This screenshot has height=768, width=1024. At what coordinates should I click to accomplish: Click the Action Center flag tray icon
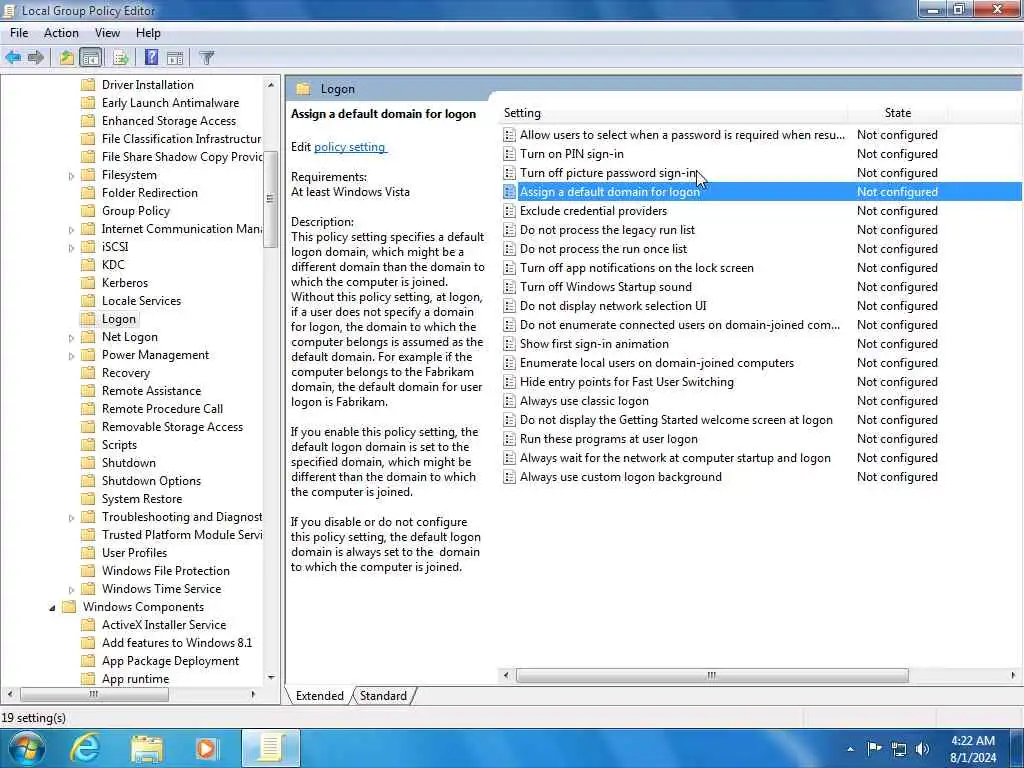click(x=874, y=748)
